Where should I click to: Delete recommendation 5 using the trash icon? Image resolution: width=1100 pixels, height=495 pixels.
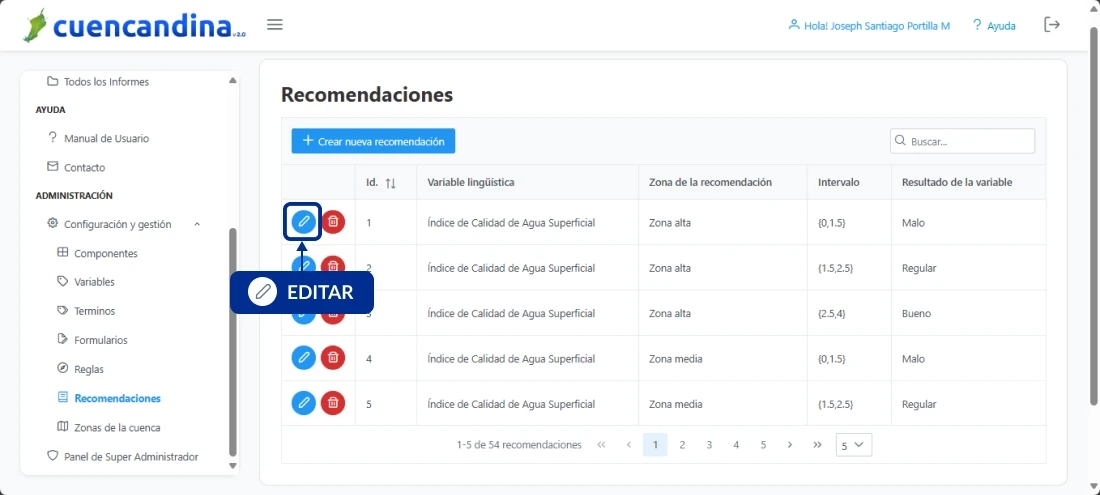[333, 403]
